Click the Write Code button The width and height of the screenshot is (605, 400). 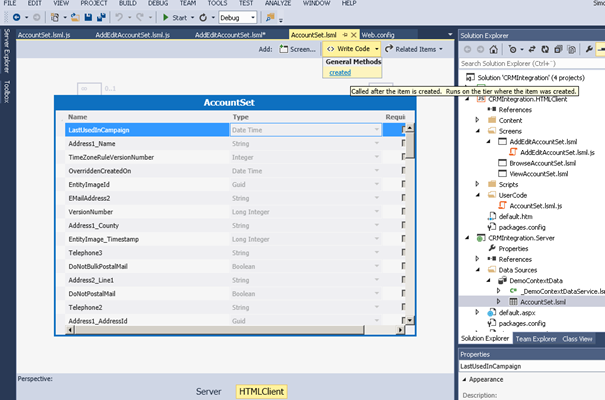point(352,49)
